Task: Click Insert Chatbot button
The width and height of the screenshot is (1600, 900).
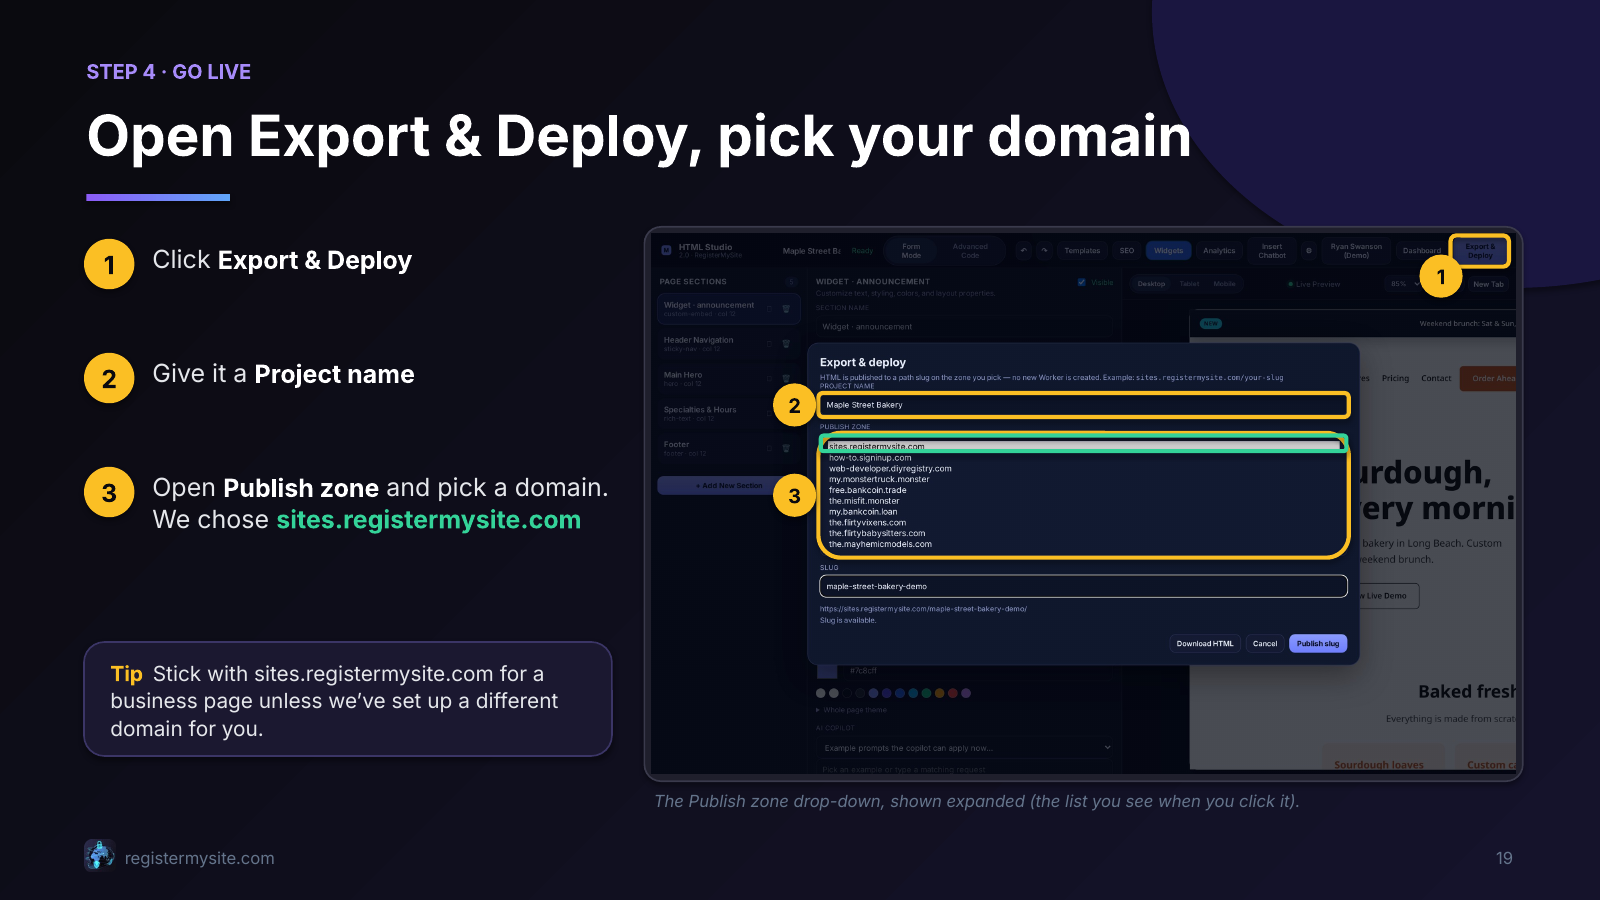Action: pyautogui.click(x=1272, y=251)
